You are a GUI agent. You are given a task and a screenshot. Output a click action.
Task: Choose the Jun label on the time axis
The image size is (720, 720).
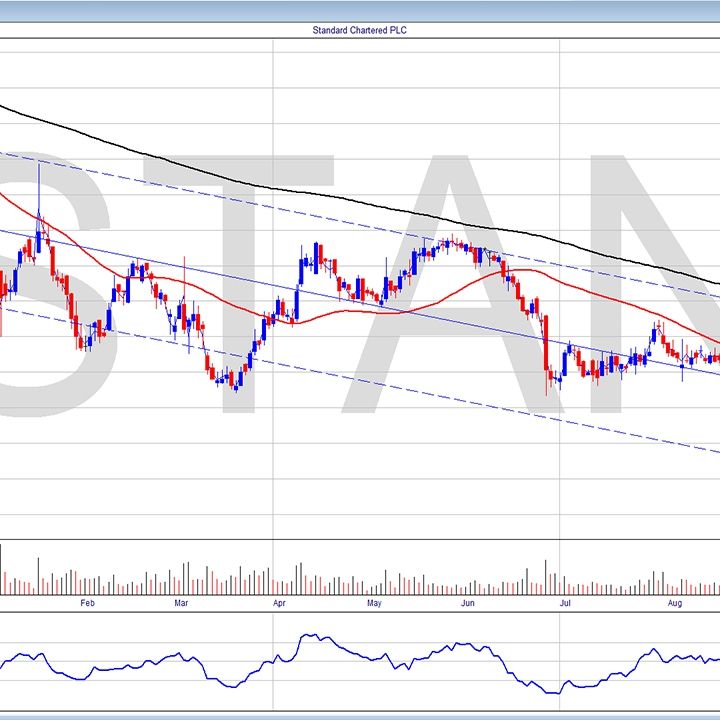coord(469,603)
